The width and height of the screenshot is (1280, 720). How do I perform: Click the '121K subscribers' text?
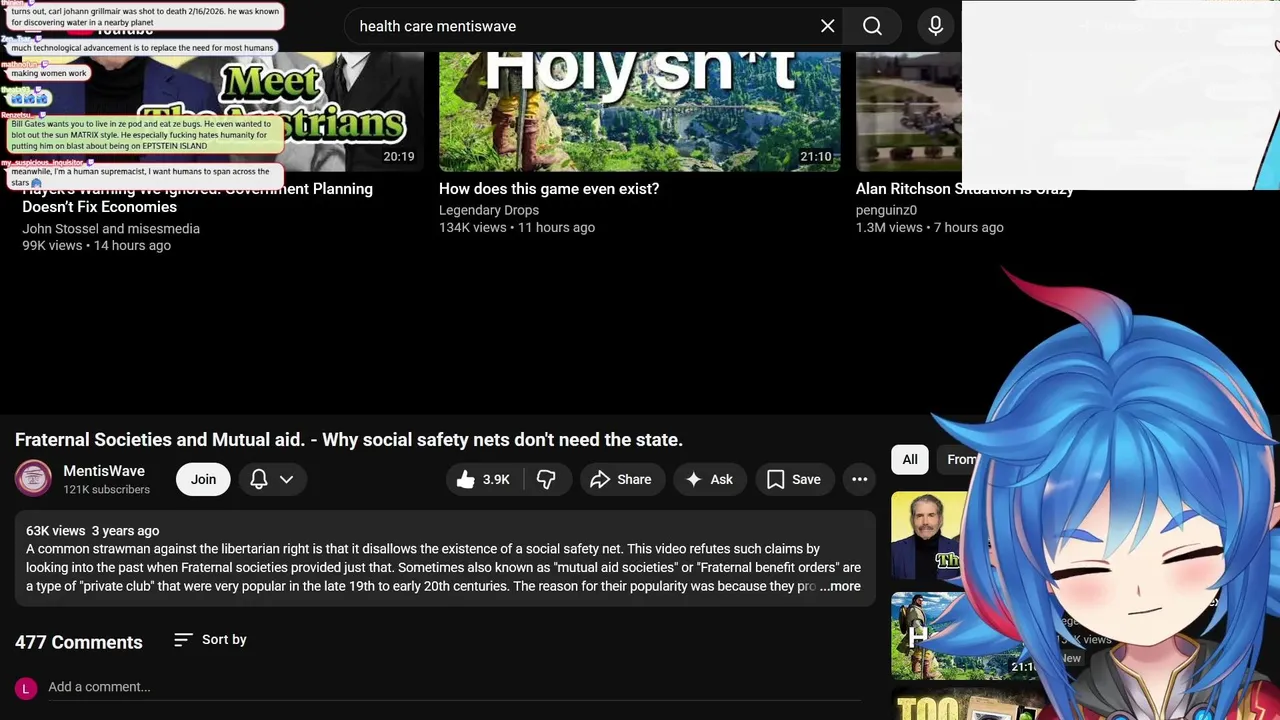click(x=106, y=490)
